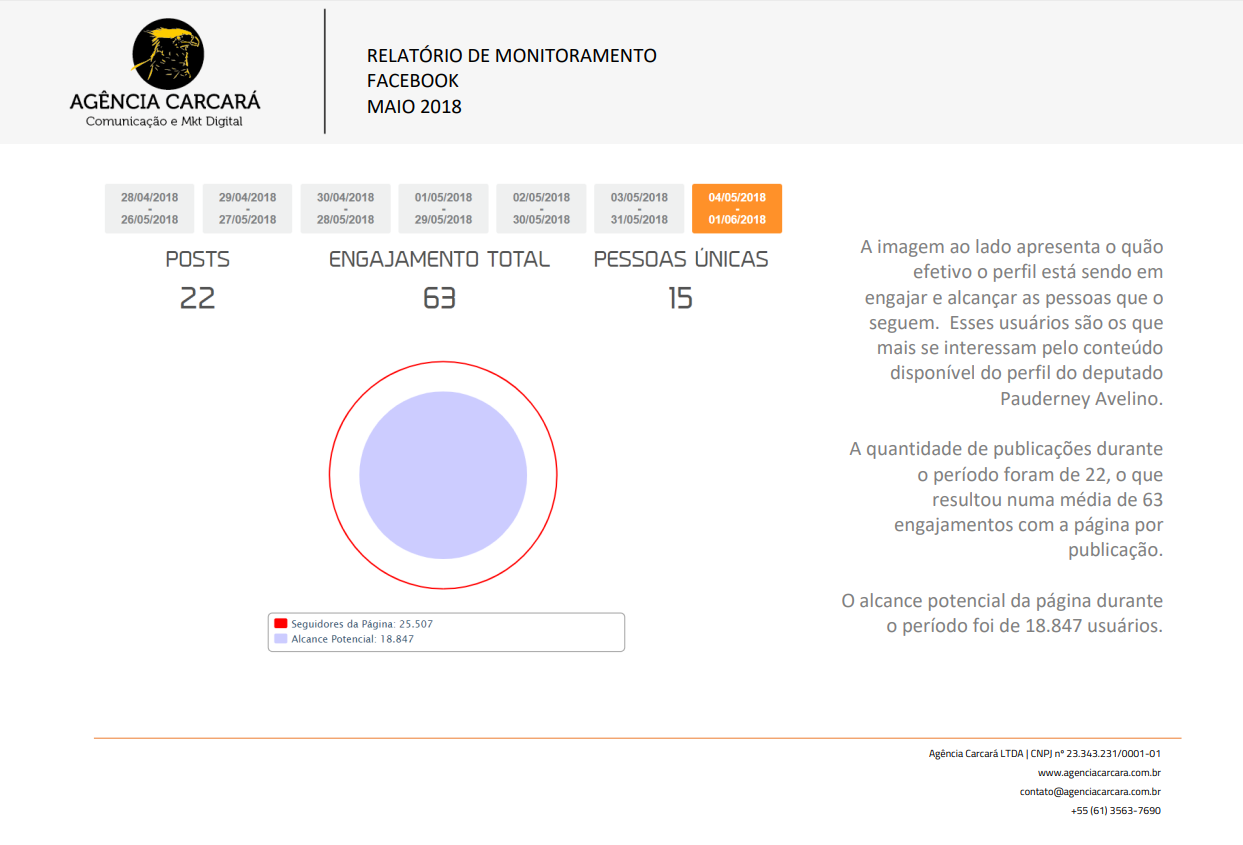The image size is (1243, 845).
Task: Select the 29/04/2018 - 27/05/2018 date tab
Action: [247, 208]
